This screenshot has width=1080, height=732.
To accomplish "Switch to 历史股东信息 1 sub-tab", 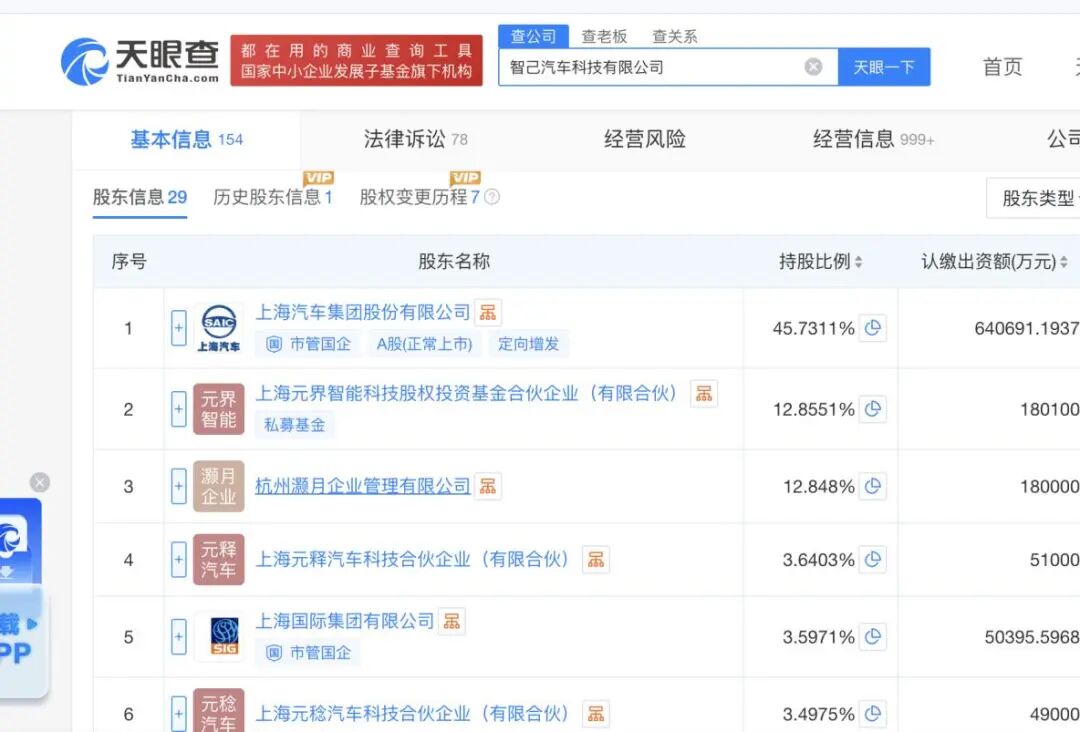I will pos(273,198).
